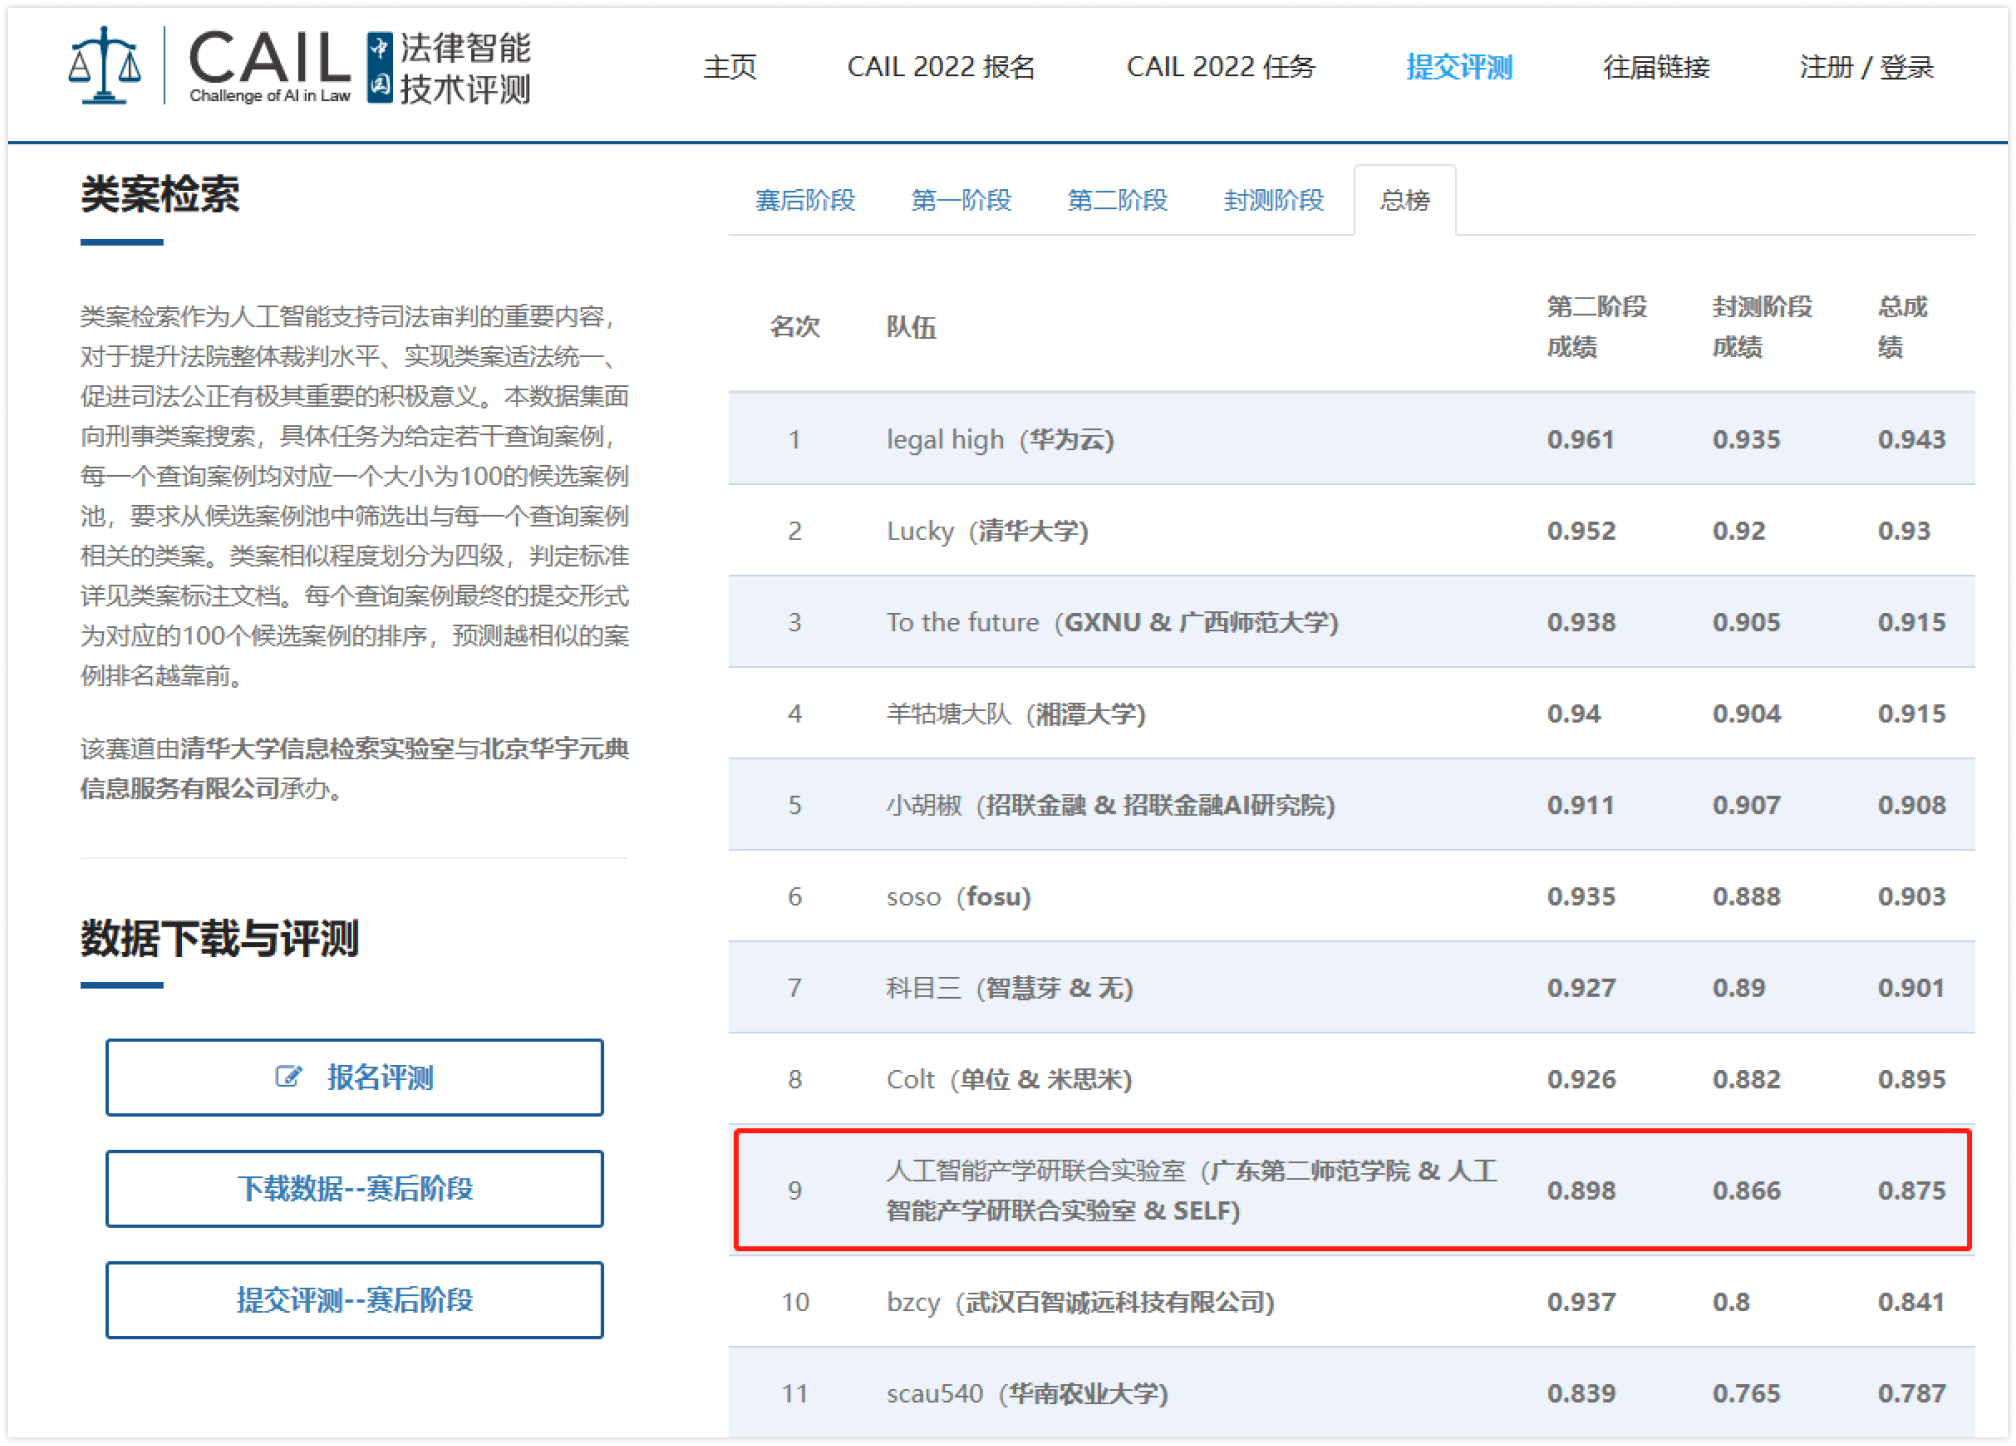Click total score 0.943 of legal high
Viewport: 2016px width, 1446px height.
1911,439
